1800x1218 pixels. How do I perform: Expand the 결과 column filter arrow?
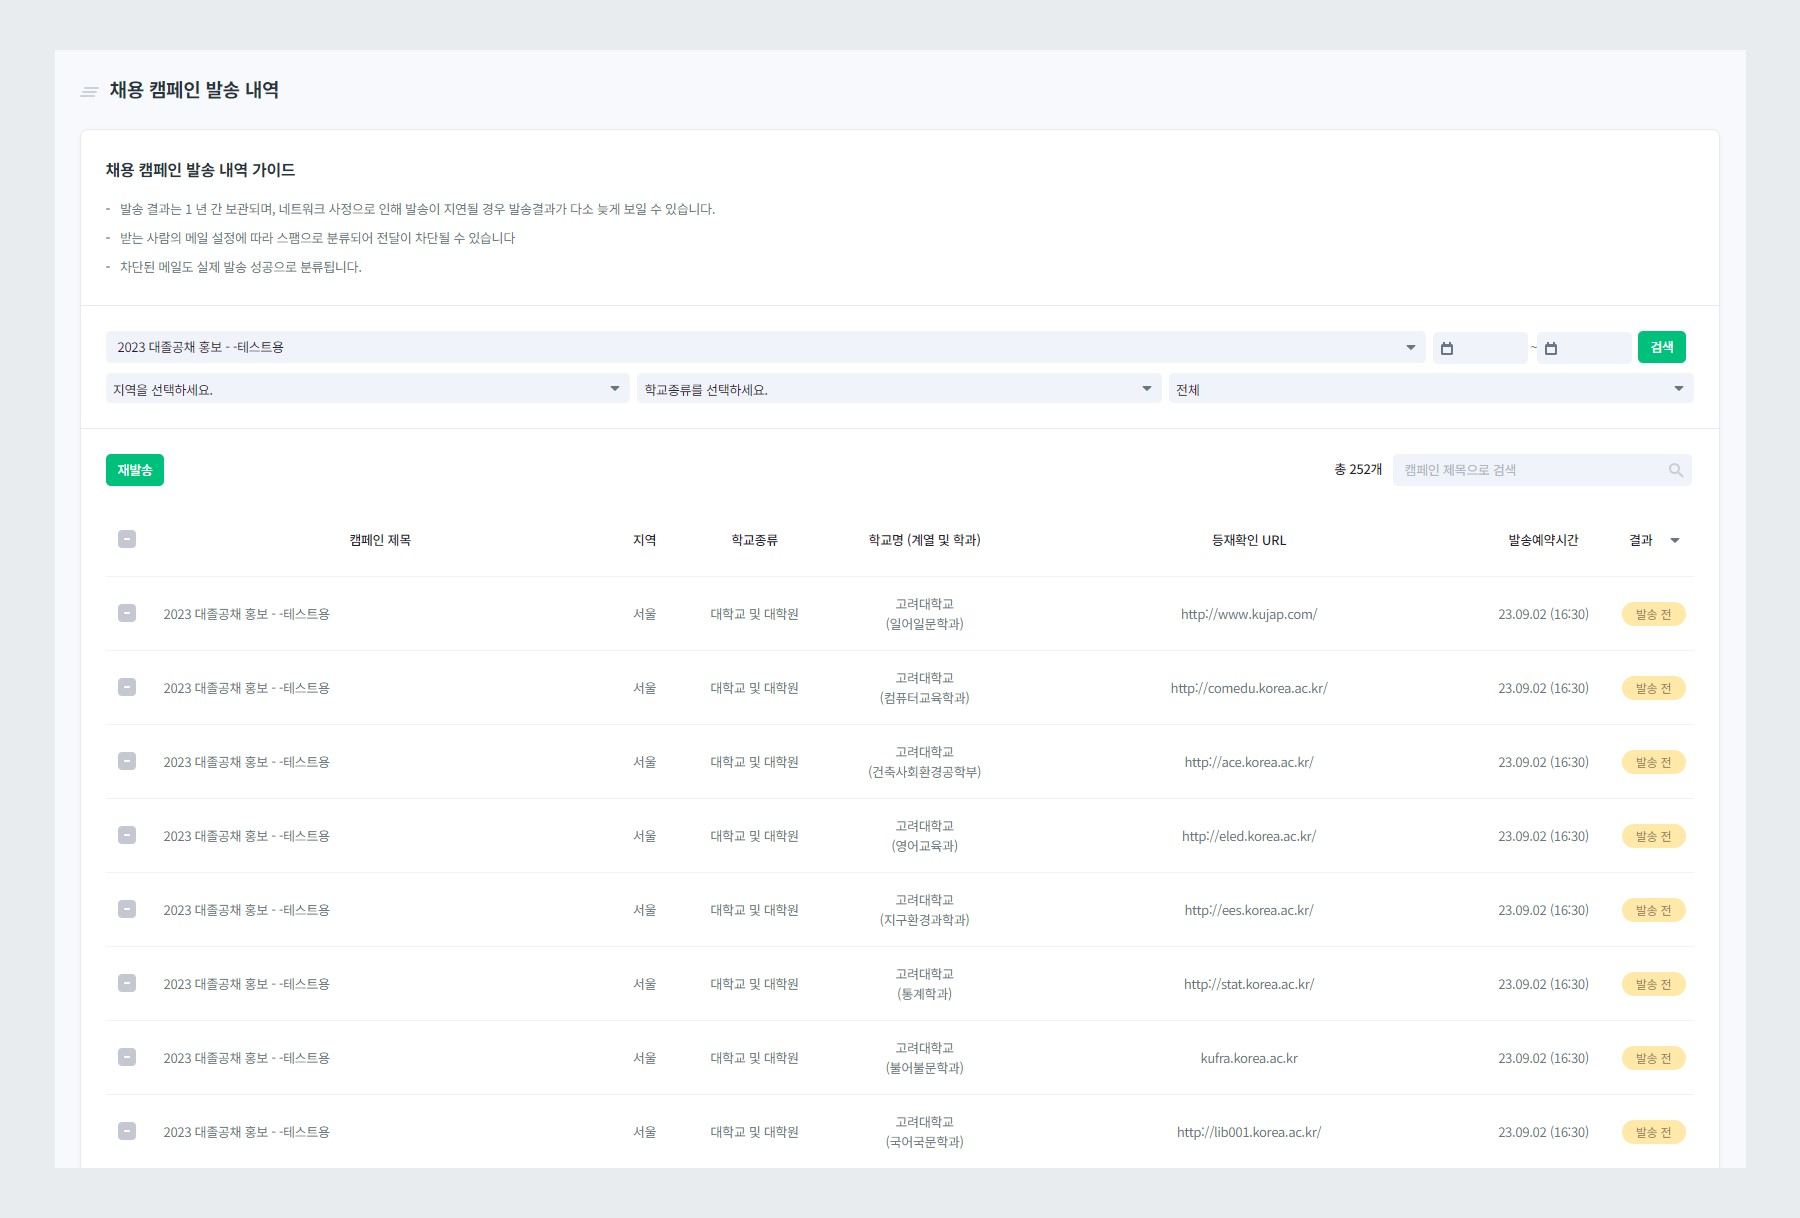pyautogui.click(x=1675, y=541)
